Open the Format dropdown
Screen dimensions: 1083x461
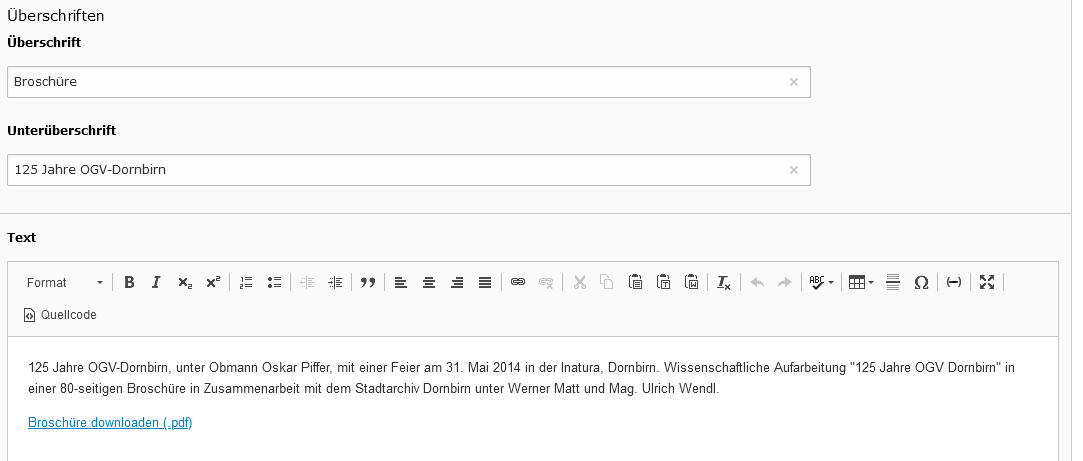64,283
